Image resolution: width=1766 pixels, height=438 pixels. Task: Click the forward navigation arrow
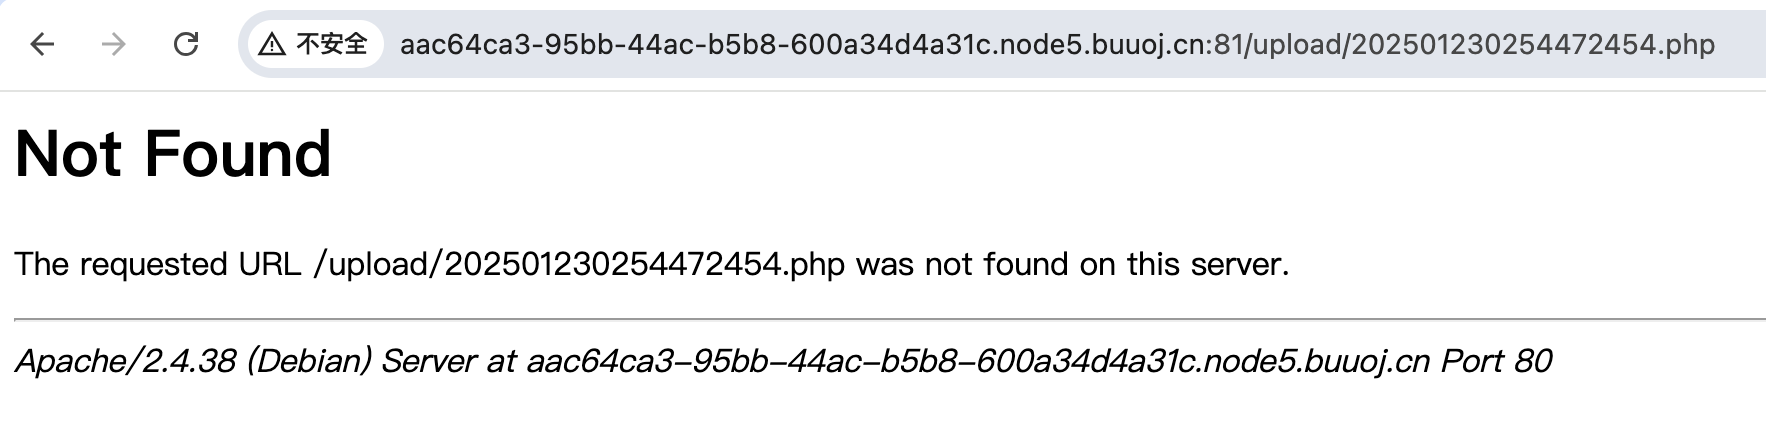(114, 44)
